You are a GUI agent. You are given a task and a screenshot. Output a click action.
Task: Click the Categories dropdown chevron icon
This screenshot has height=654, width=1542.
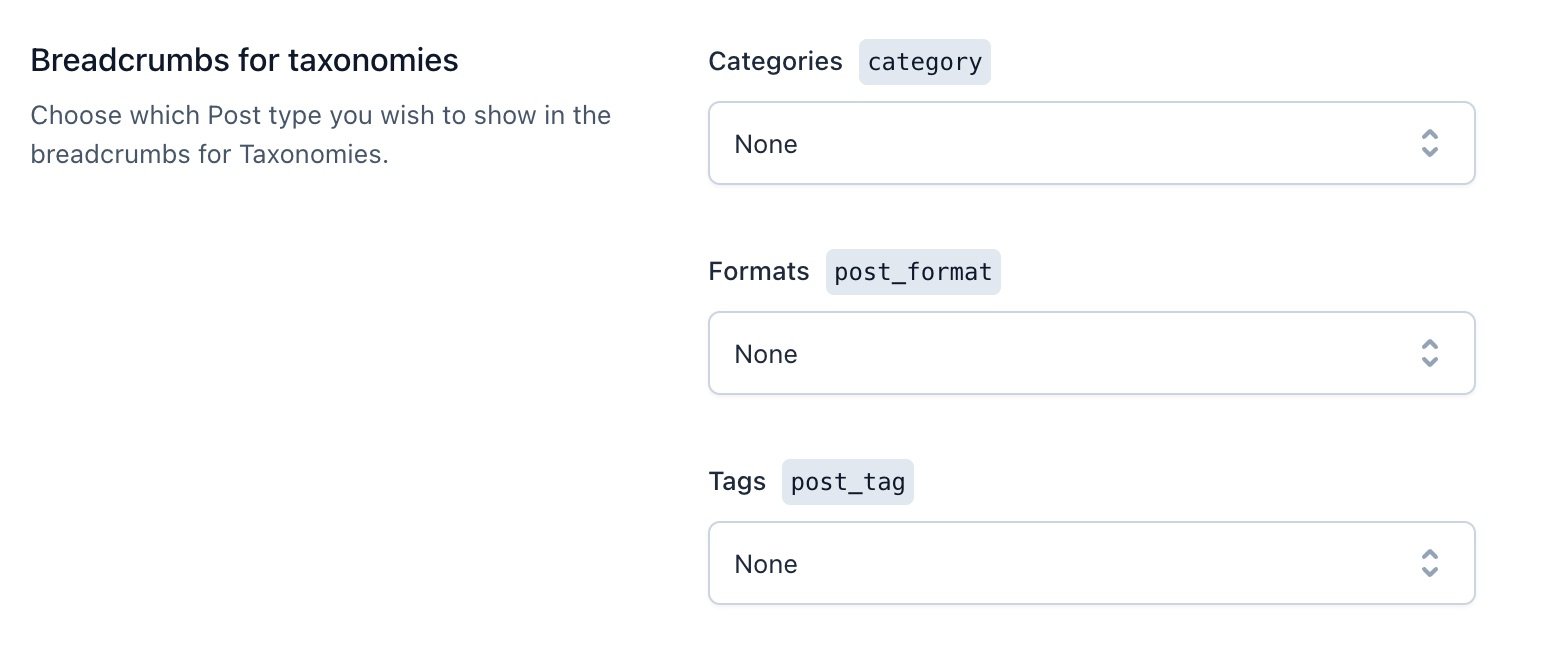[x=1430, y=144]
